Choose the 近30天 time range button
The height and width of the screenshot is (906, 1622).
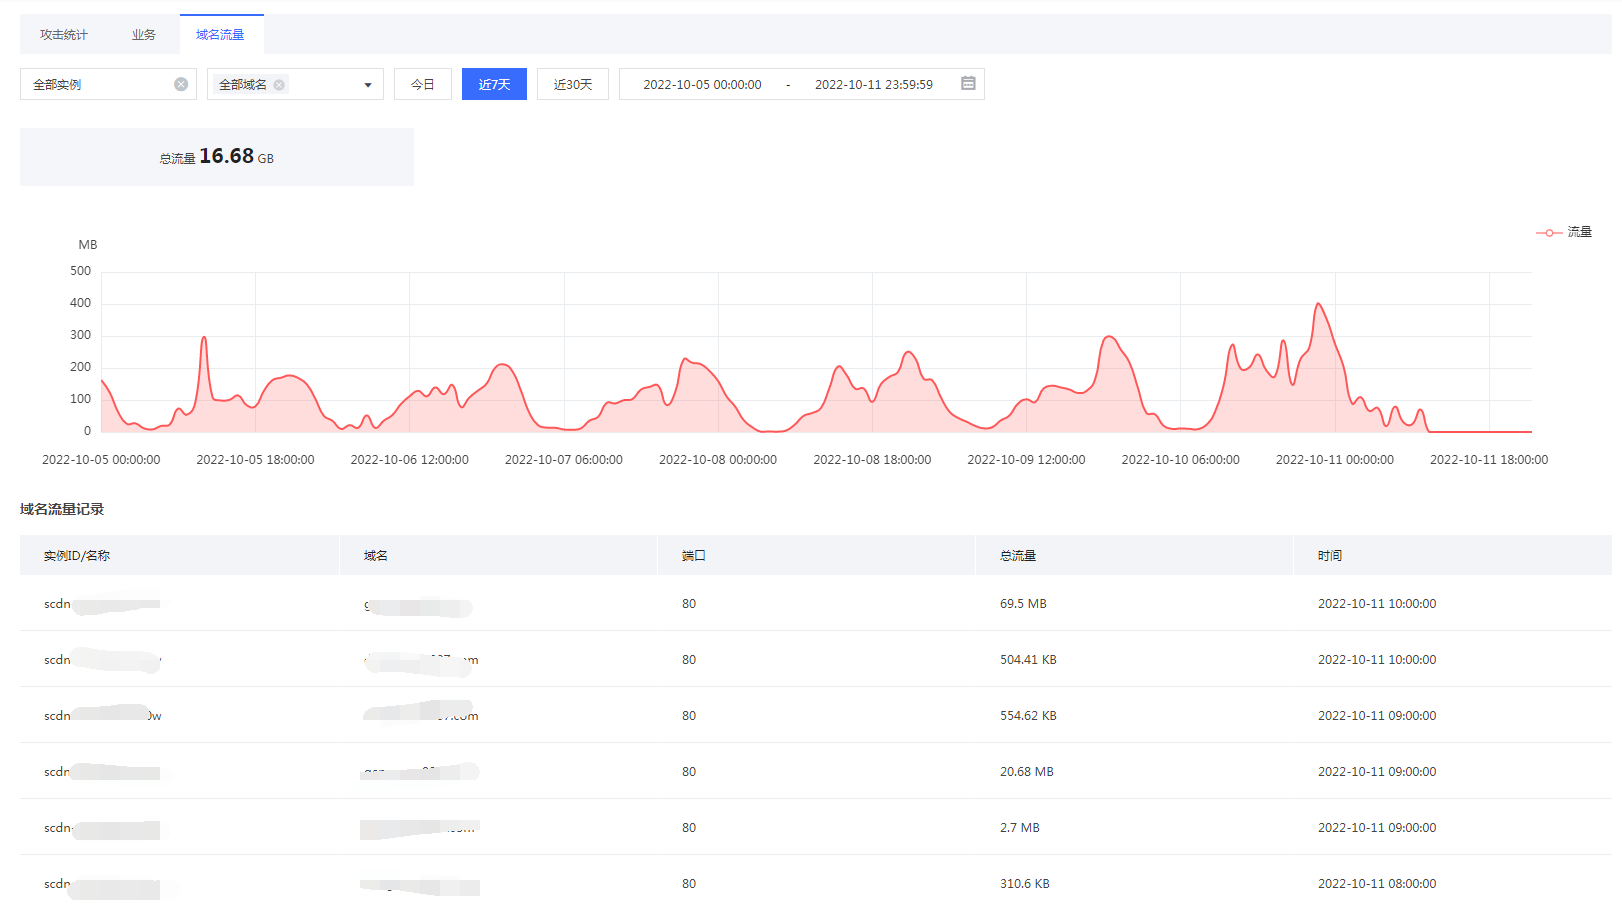pos(572,85)
